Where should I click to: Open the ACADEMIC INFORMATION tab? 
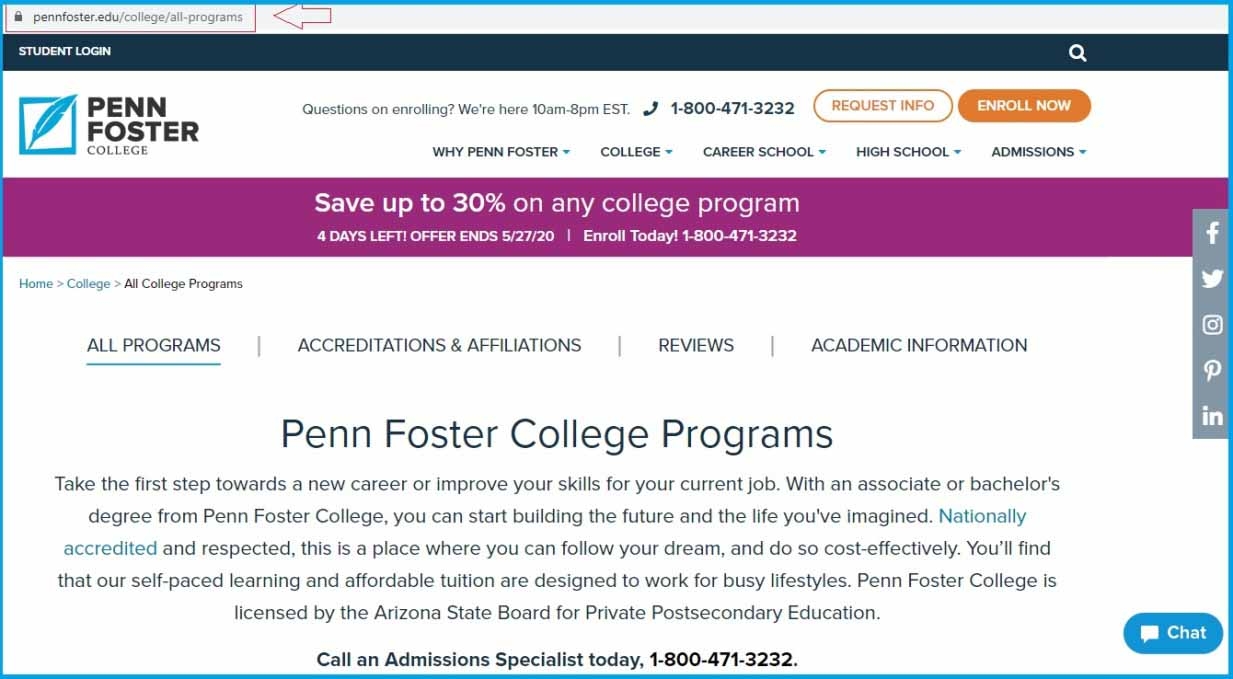[919, 345]
